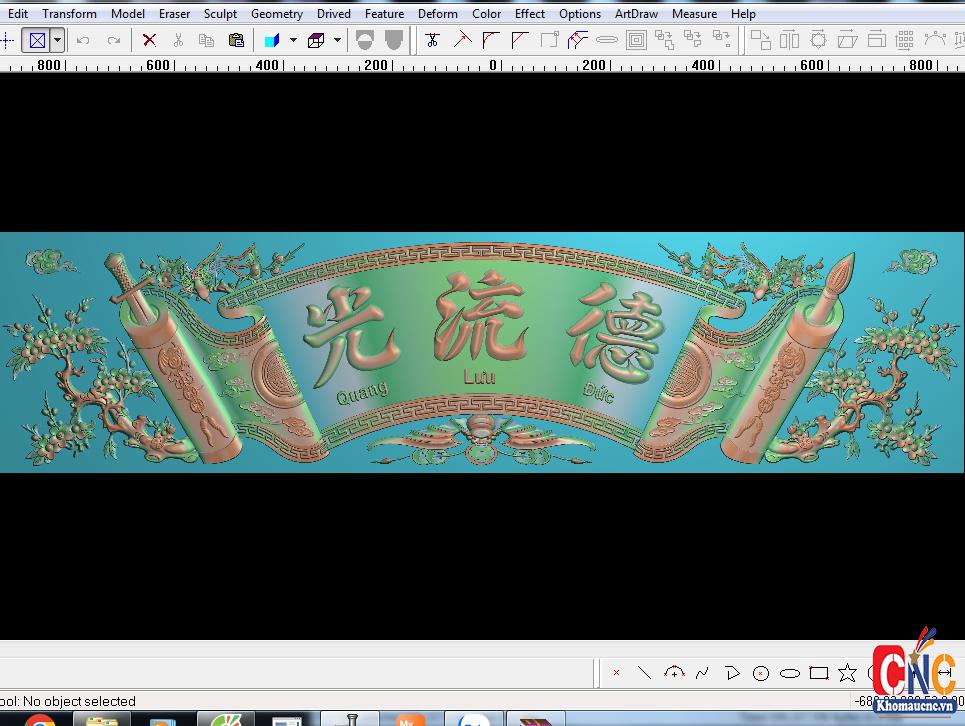Select the chamfer corner tool

click(520, 41)
